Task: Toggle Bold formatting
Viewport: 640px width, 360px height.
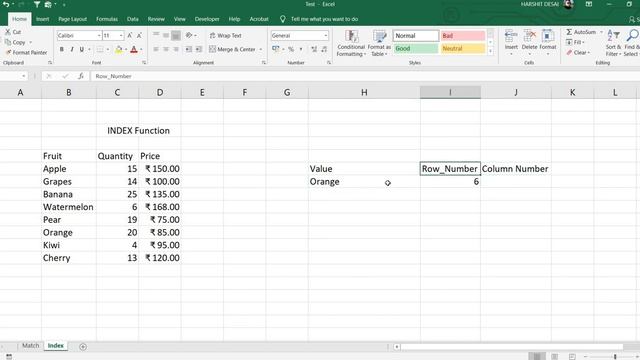Action: tap(62, 49)
